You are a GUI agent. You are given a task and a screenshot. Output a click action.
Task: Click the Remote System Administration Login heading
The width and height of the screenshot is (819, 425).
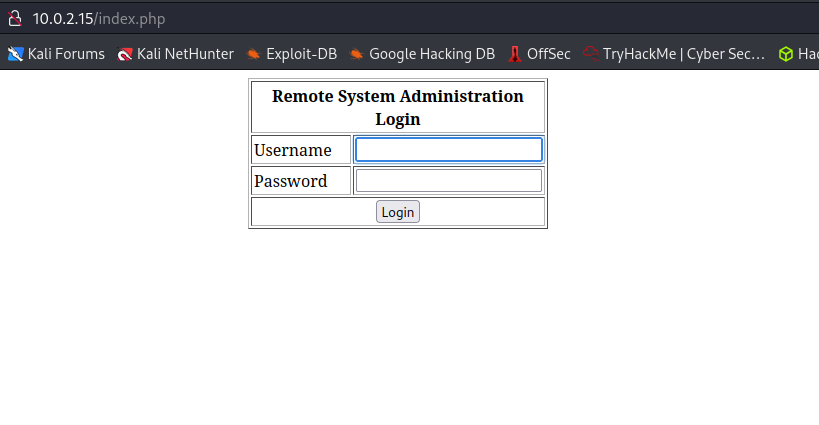click(x=398, y=108)
